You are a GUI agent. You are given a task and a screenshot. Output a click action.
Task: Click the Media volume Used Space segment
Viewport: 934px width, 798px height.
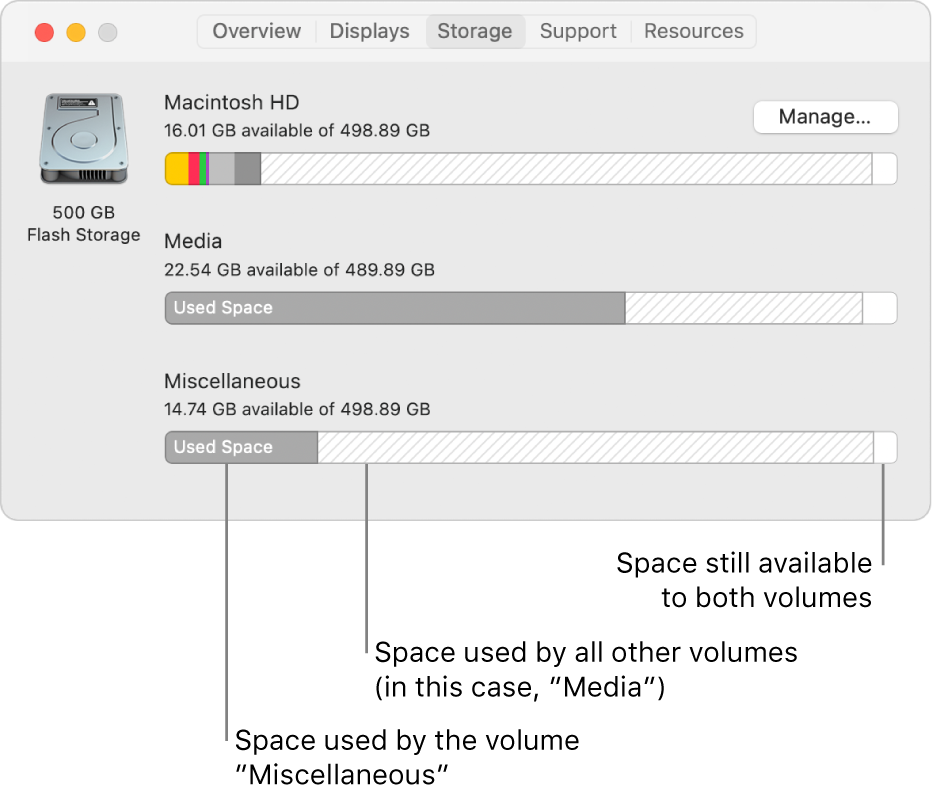(x=395, y=308)
